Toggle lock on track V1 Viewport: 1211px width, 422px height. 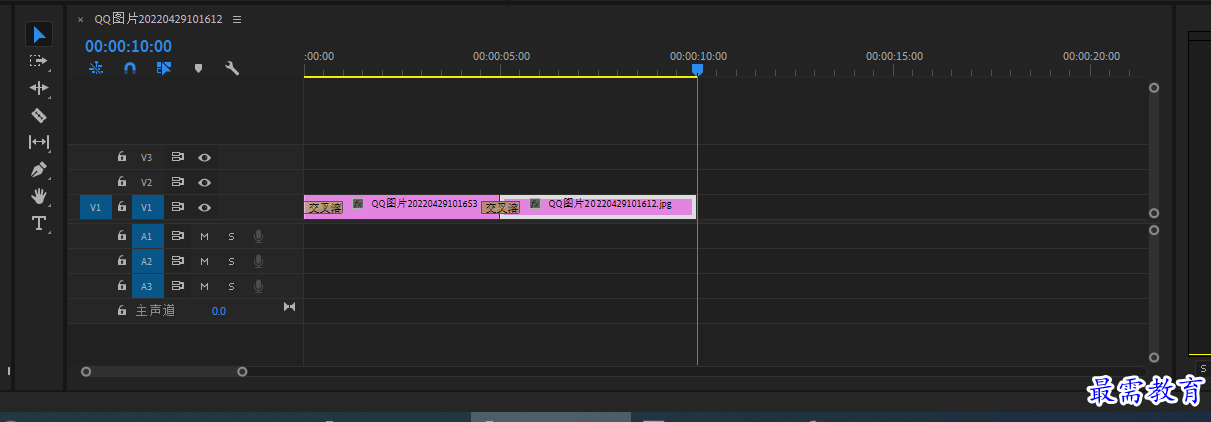click(x=122, y=207)
